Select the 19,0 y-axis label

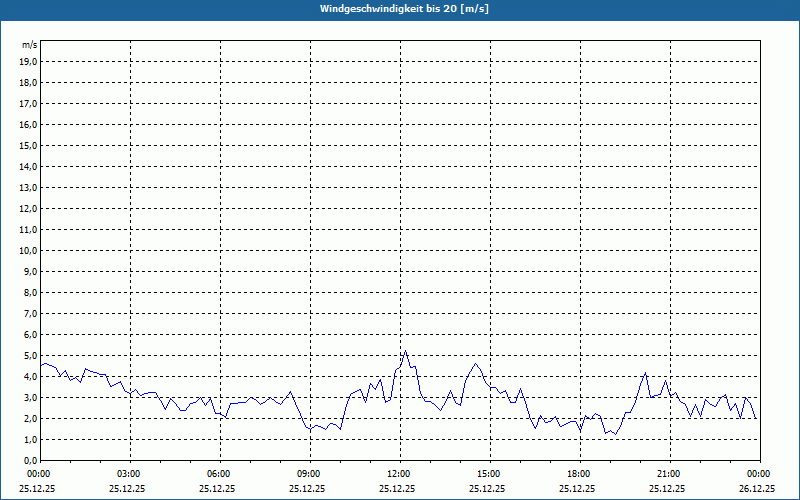29,61
